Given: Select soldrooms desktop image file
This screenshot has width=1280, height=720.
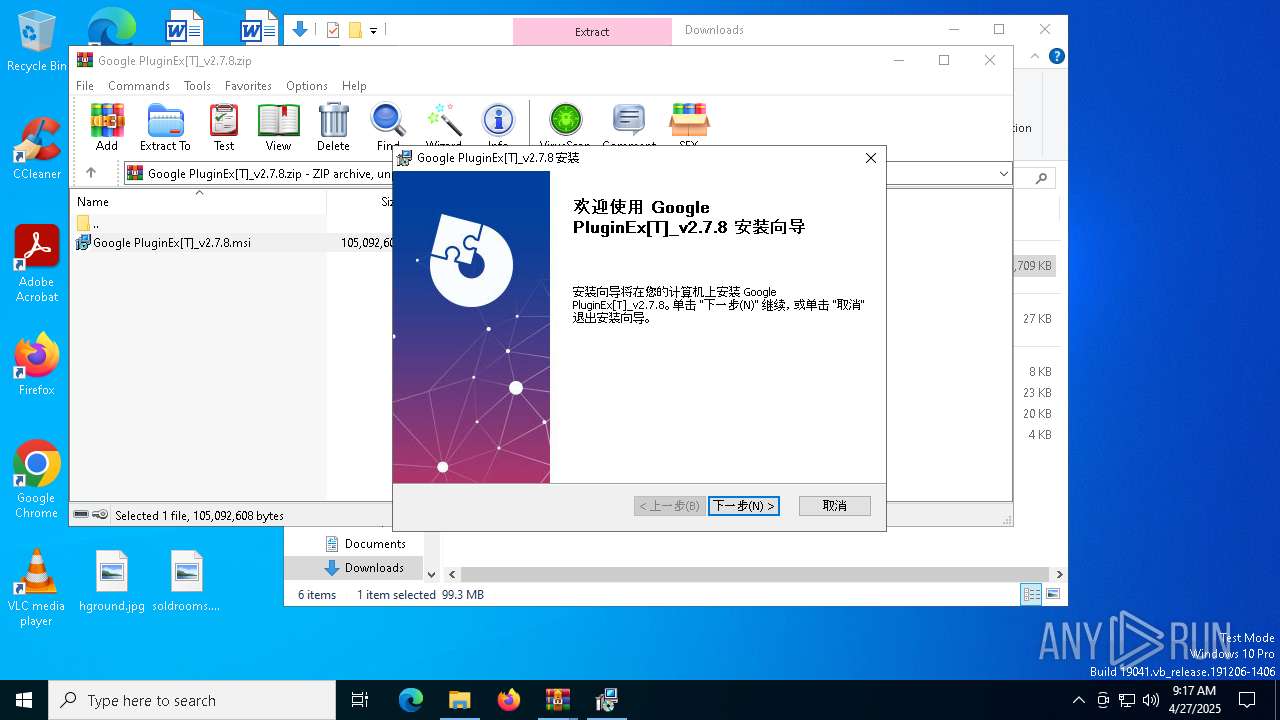Looking at the screenshot, I should (x=186, y=581).
